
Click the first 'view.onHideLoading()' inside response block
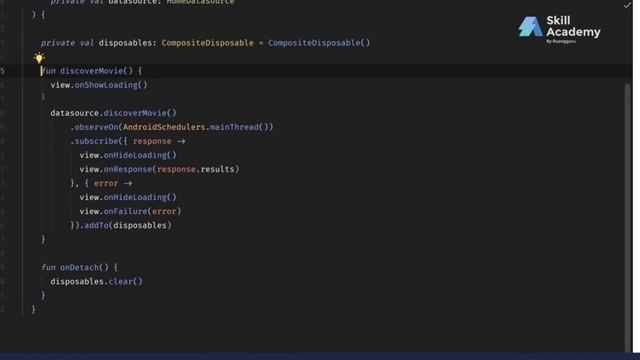click(128, 155)
